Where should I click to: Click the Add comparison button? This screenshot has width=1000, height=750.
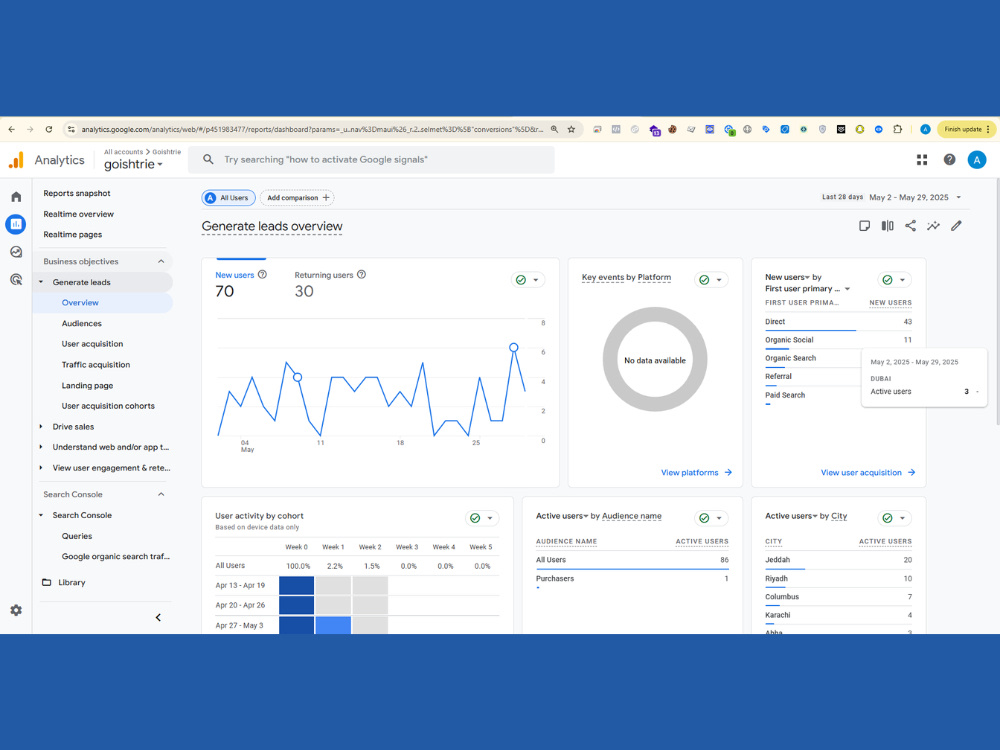click(x=297, y=198)
